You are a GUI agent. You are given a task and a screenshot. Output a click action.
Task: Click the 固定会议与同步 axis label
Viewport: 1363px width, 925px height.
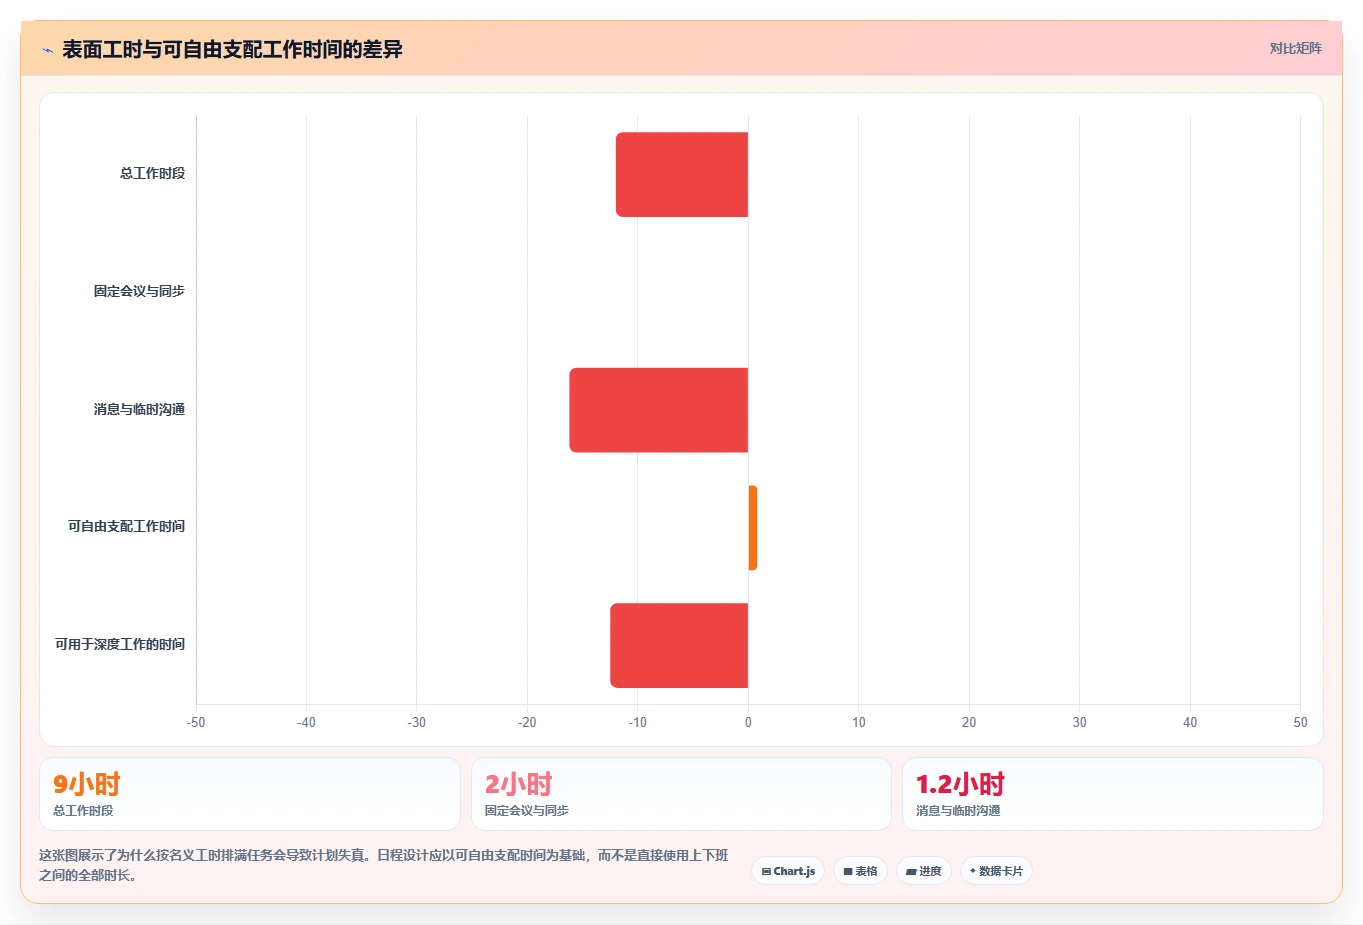[139, 291]
